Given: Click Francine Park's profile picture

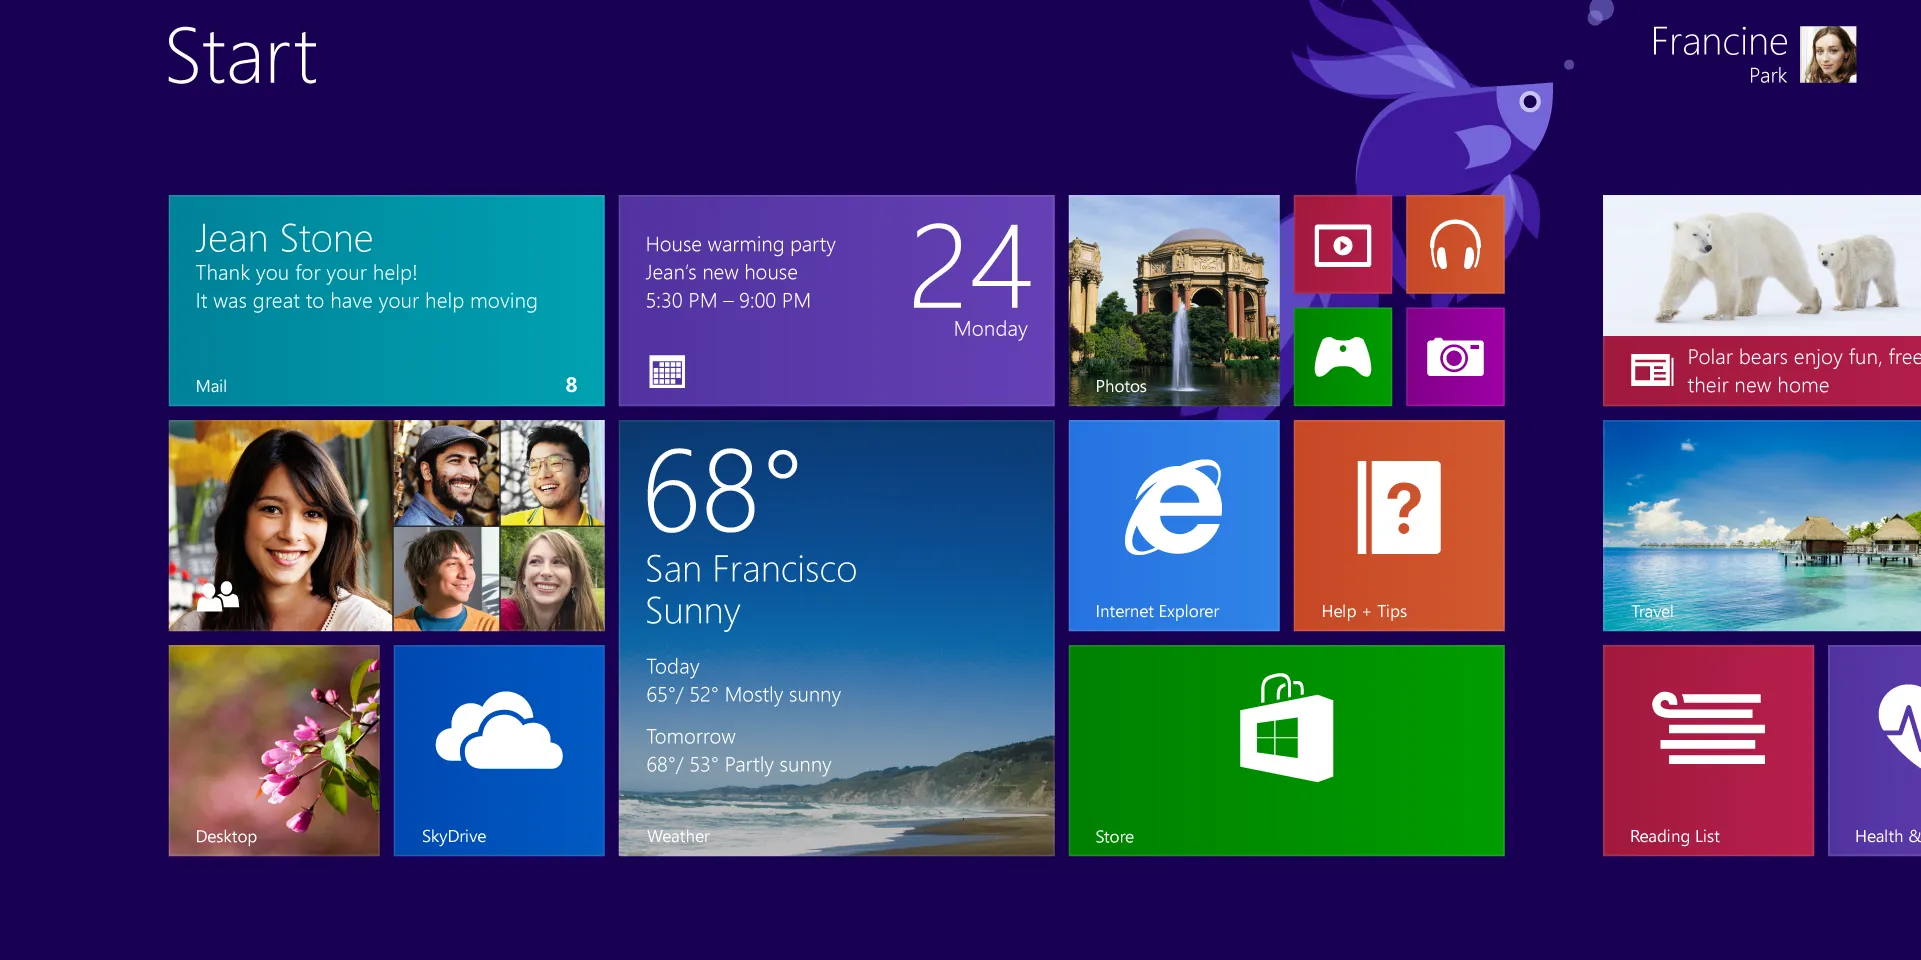Looking at the screenshot, I should pos(1828,54).
